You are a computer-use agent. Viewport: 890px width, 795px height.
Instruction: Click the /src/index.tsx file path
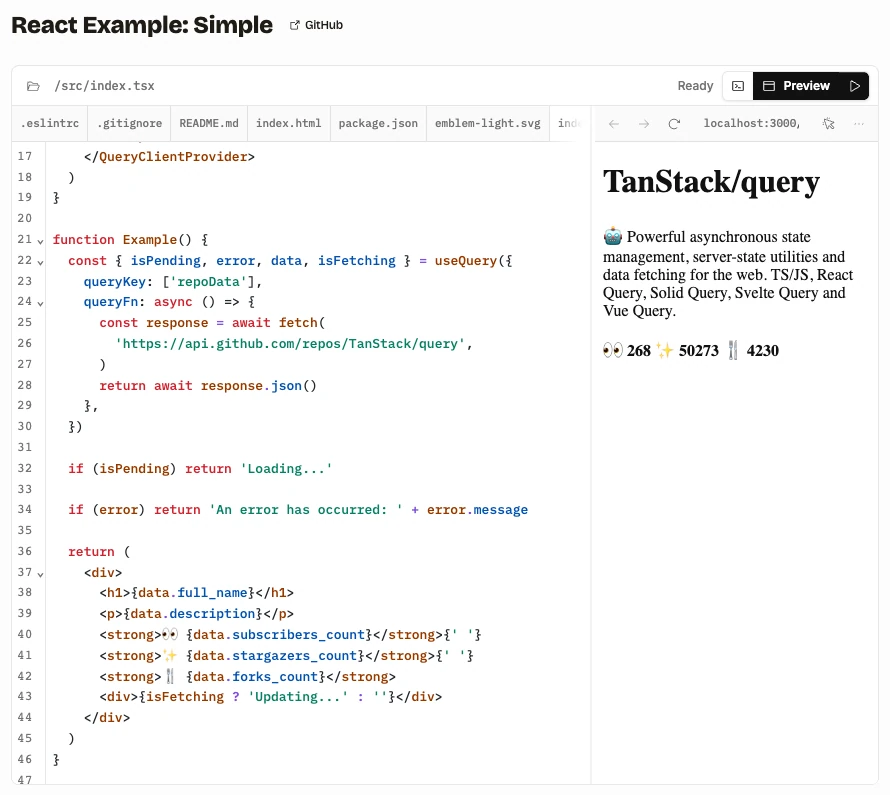pos(104,86)
